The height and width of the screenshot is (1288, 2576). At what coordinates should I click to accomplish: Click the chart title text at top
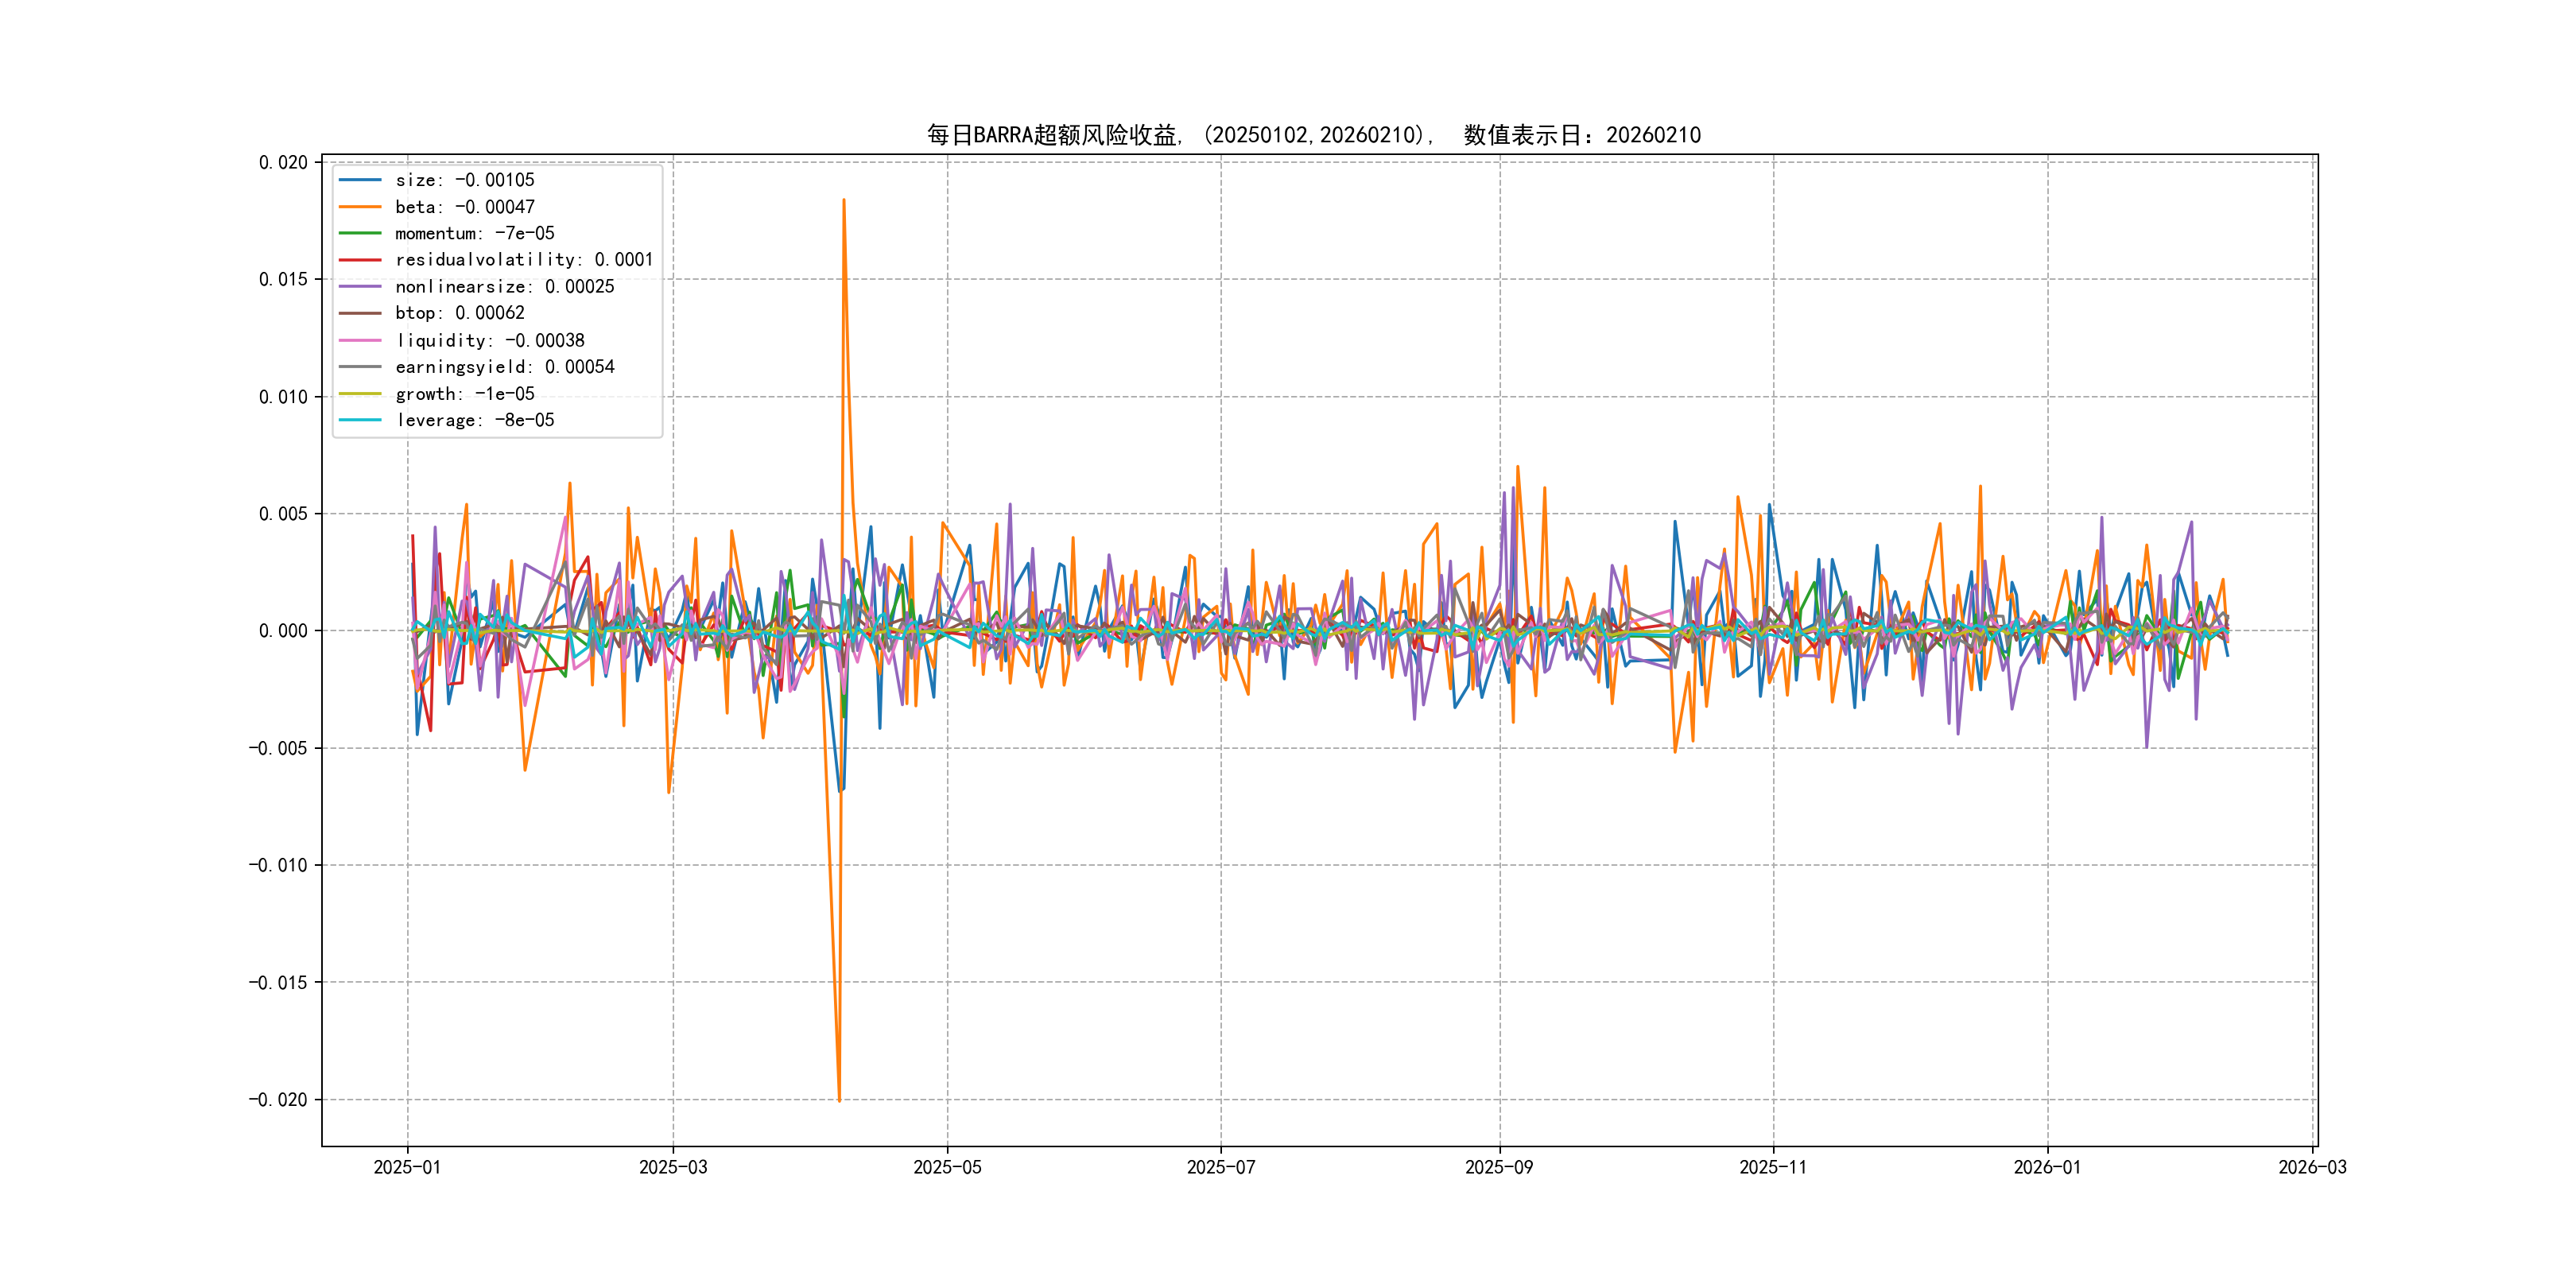coord(1313,135)
